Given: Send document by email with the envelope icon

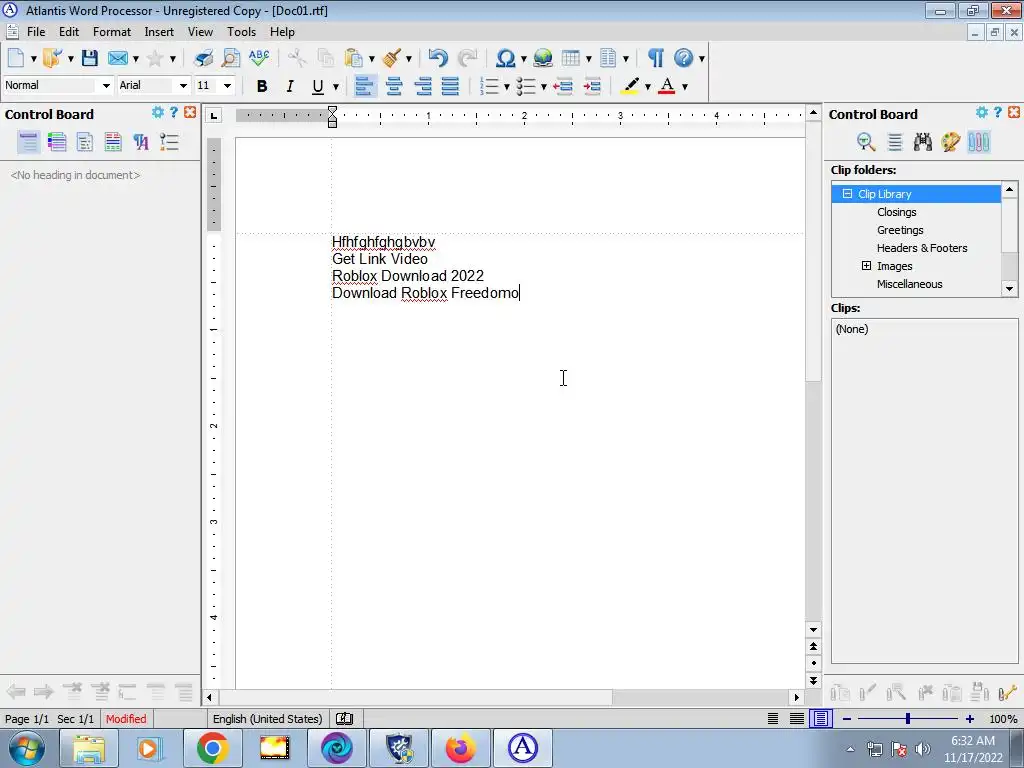Looking at the screenshot, I should (x=118, y=58).
